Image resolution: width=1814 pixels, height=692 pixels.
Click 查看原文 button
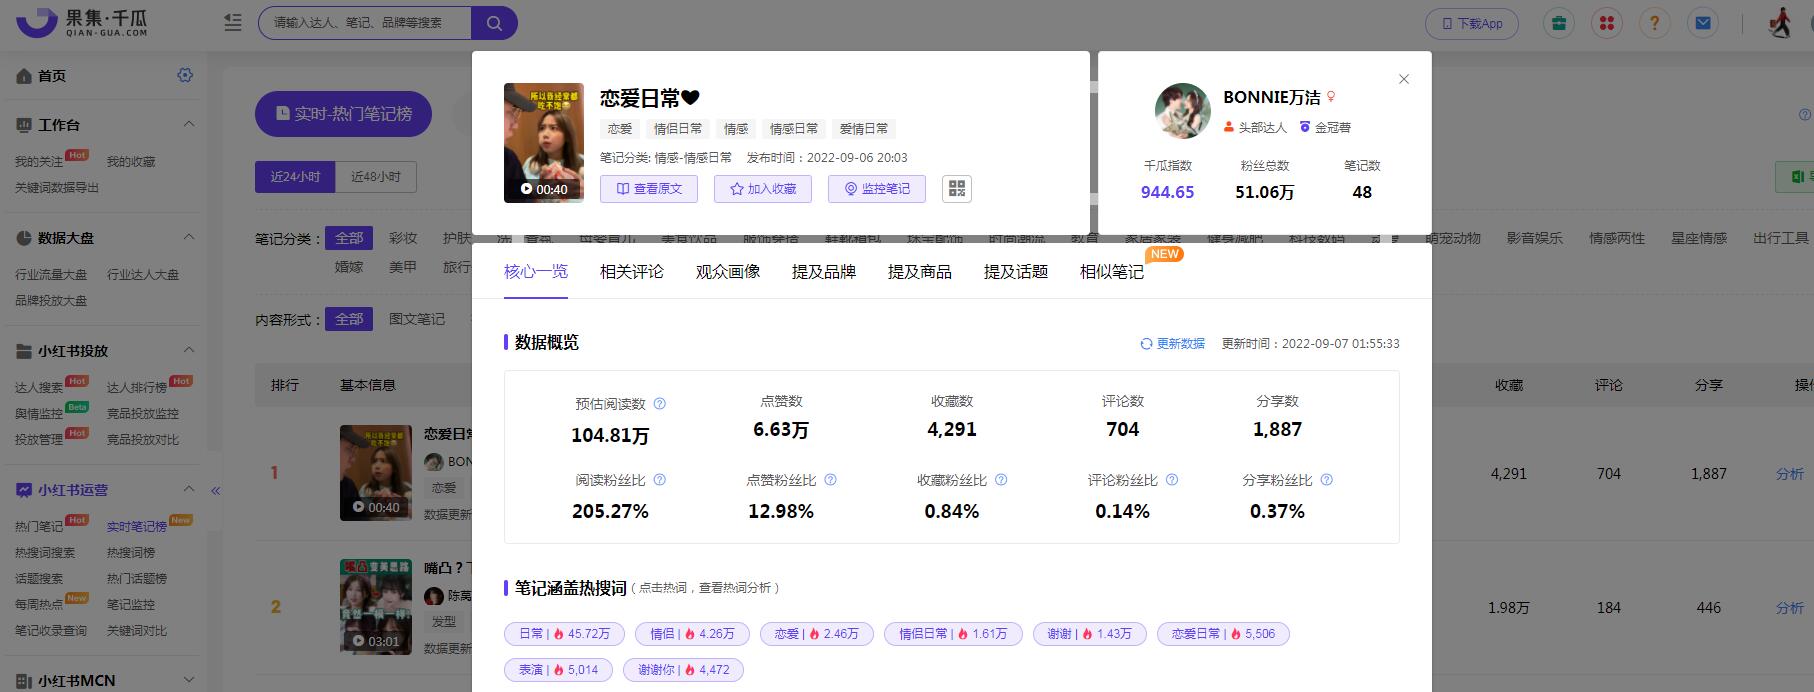649,188
